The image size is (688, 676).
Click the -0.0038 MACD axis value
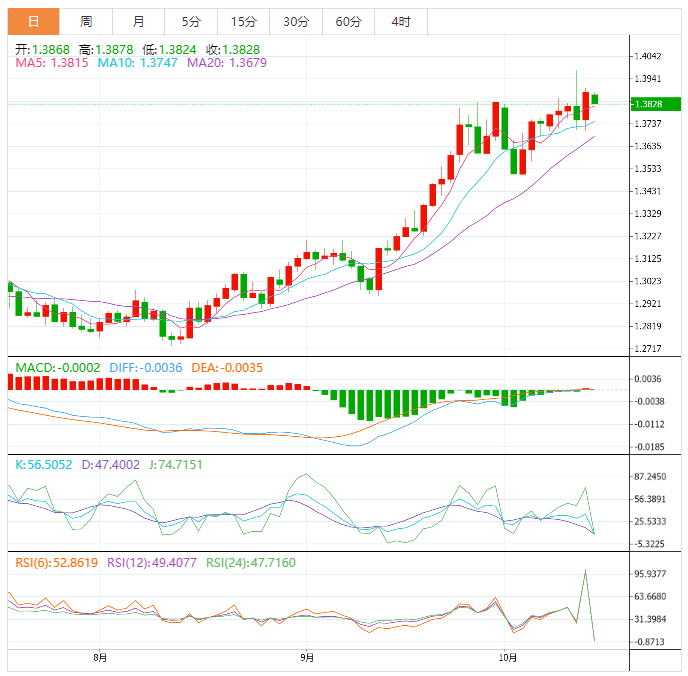click(649, 401)
